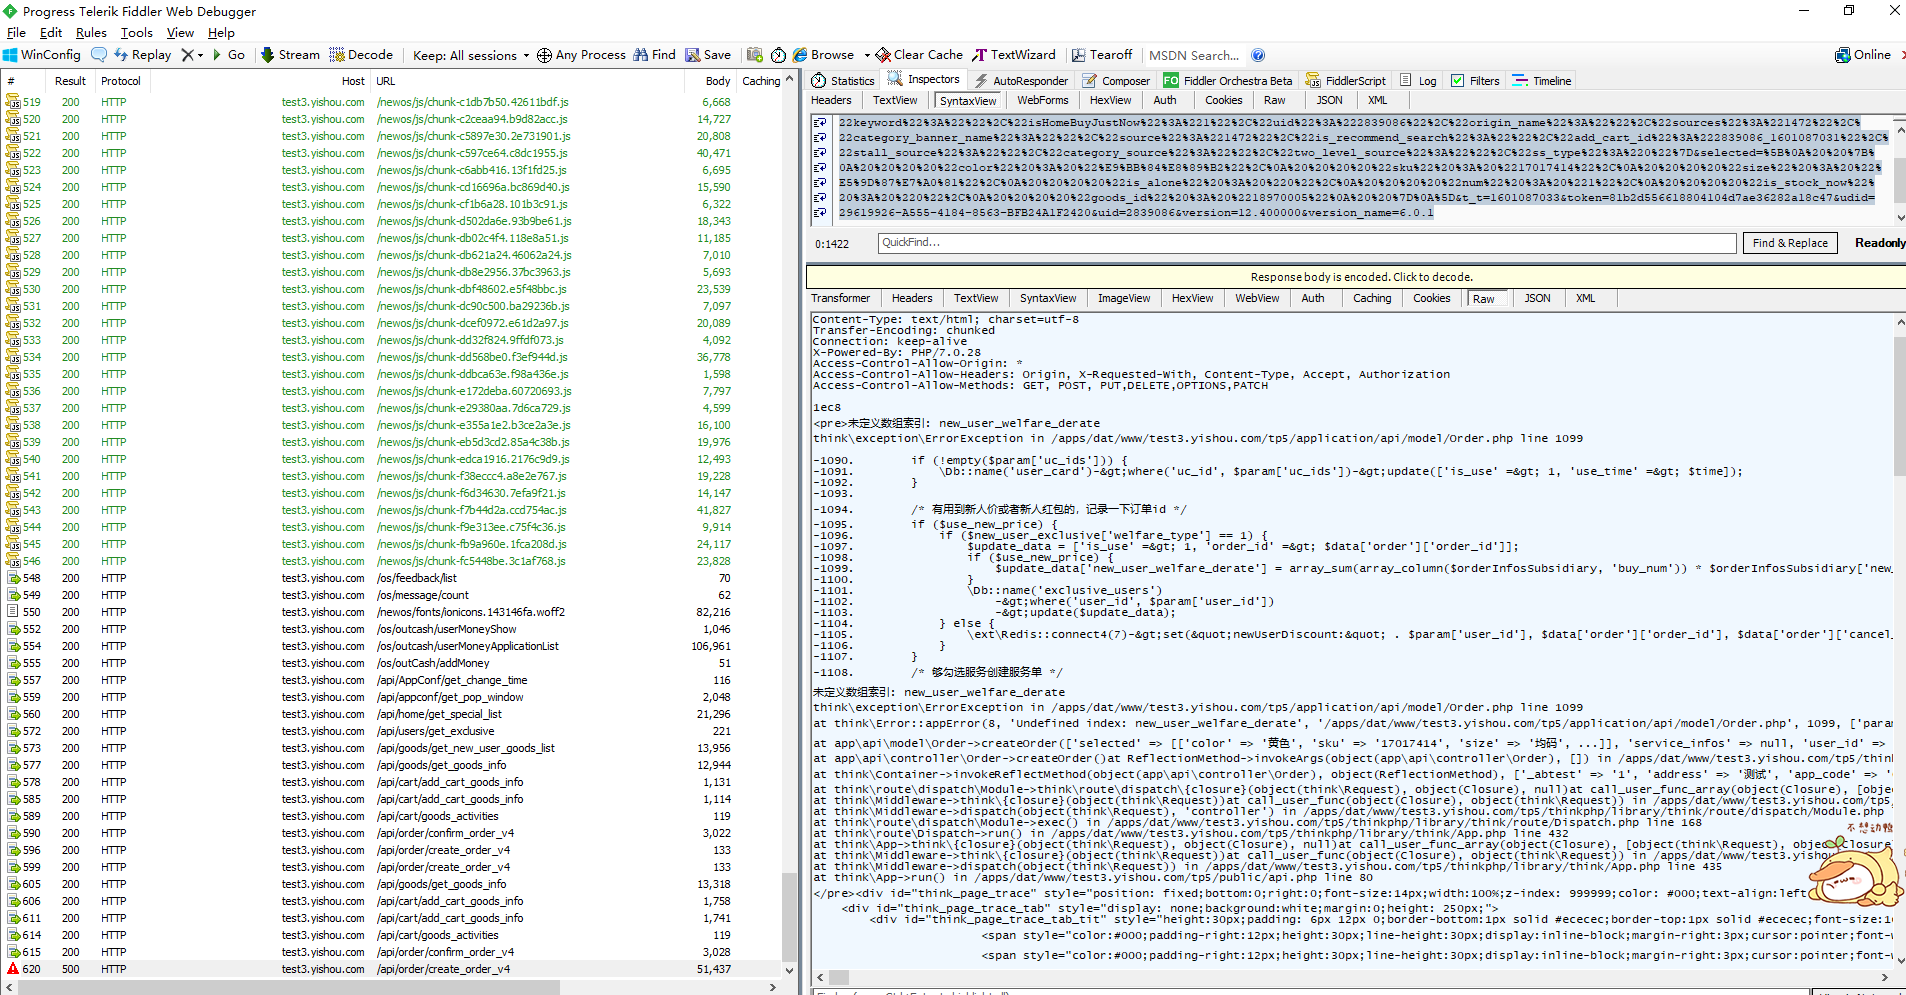Click Clear Cache in toolbar

(919, 55)
